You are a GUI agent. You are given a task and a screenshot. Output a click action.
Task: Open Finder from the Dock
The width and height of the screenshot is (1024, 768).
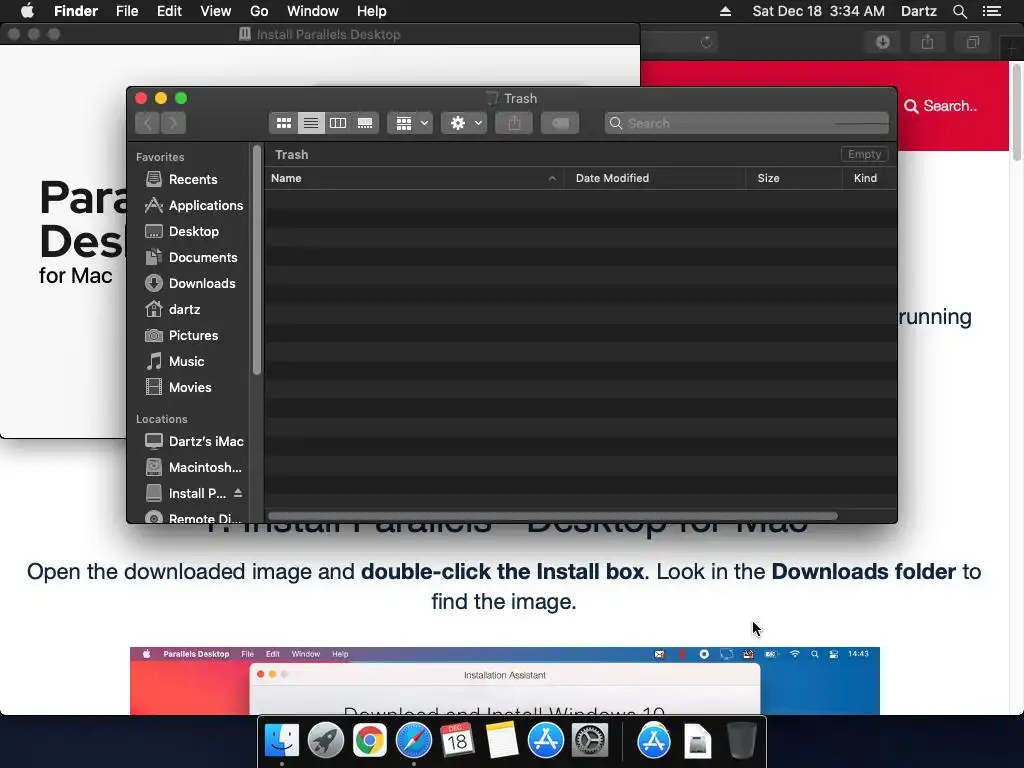281,741
